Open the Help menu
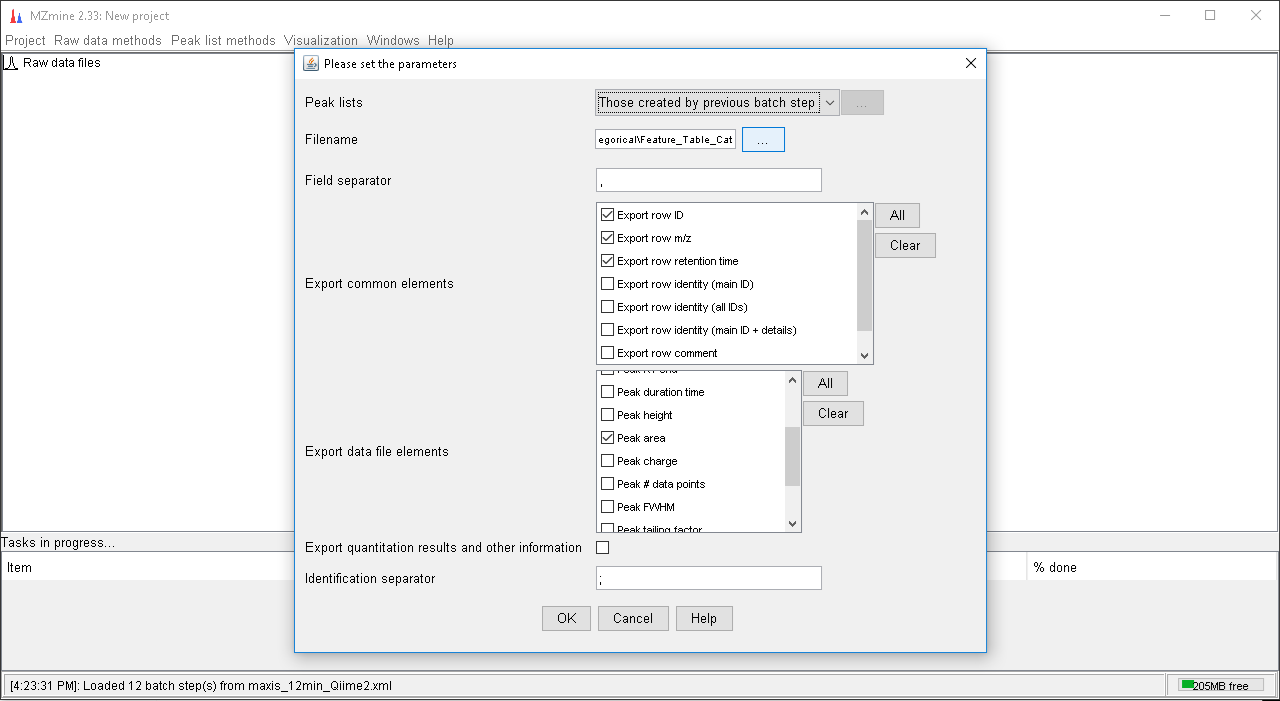This screenshot has height=701, width=1280. click(441, 41)
